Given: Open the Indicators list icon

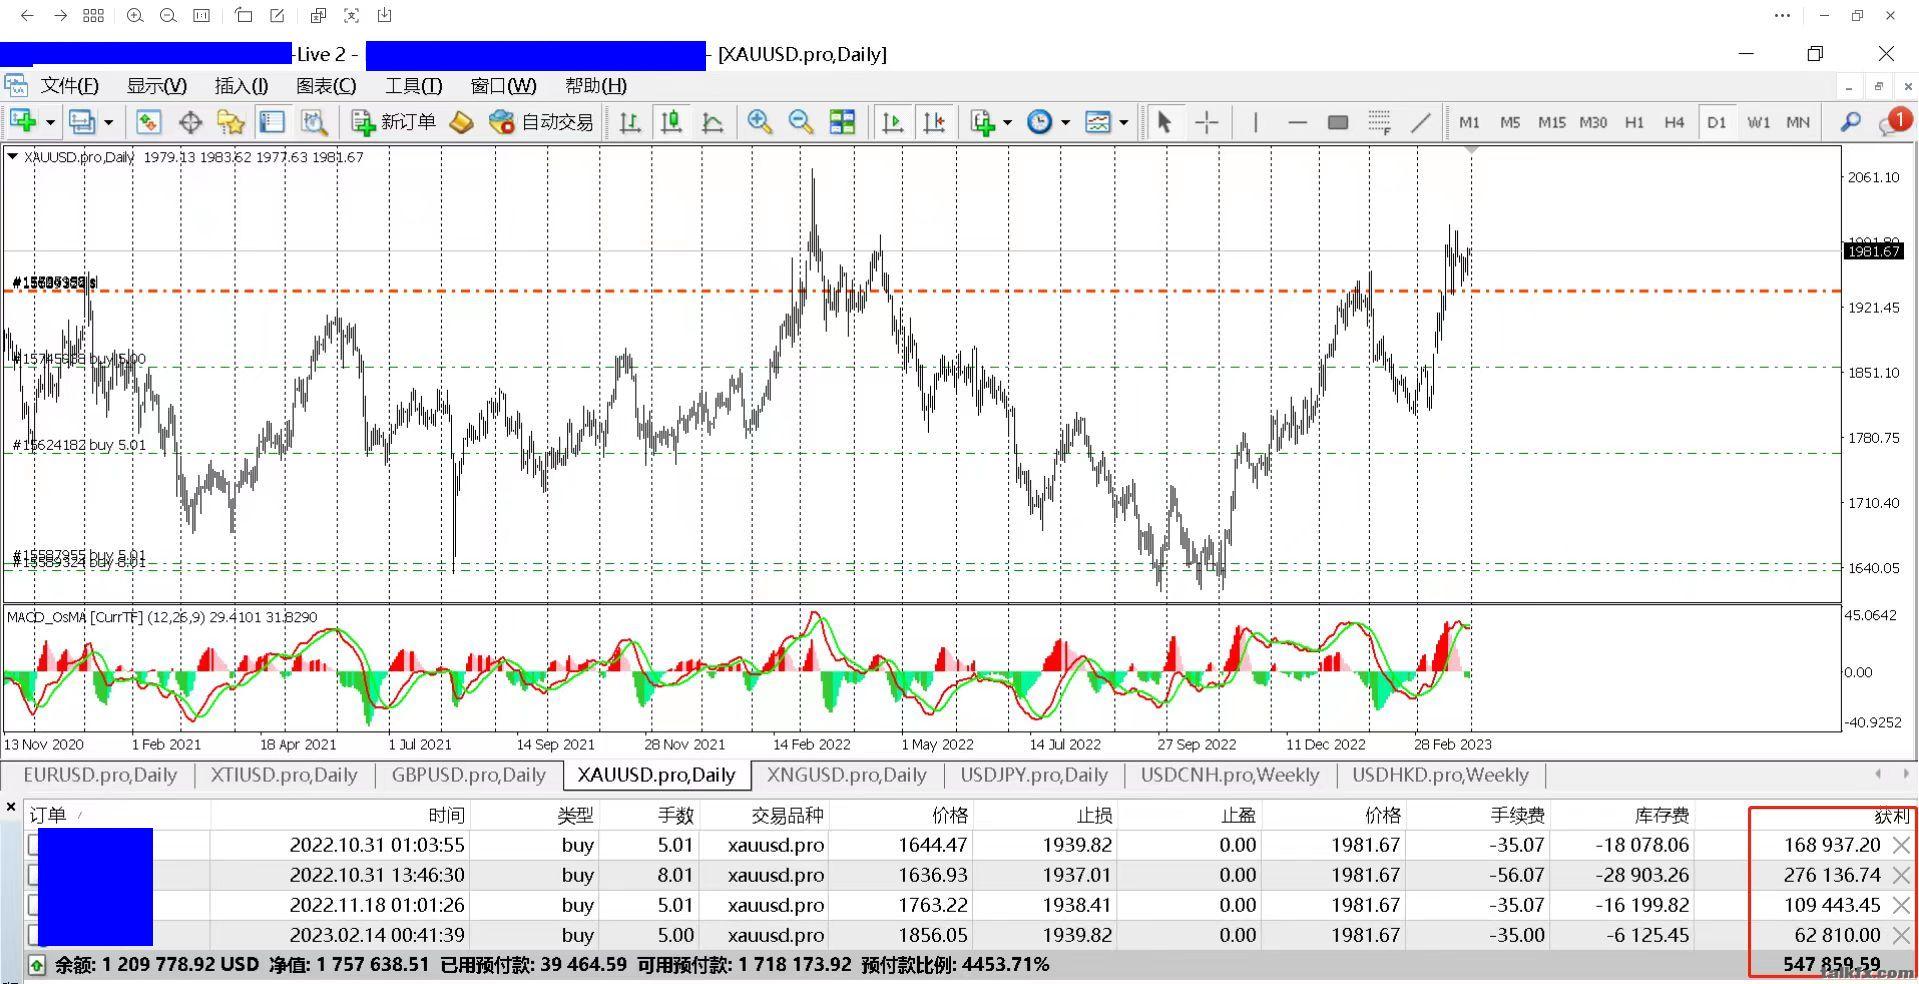Looking at the screenshot, I should coord(982,122).
